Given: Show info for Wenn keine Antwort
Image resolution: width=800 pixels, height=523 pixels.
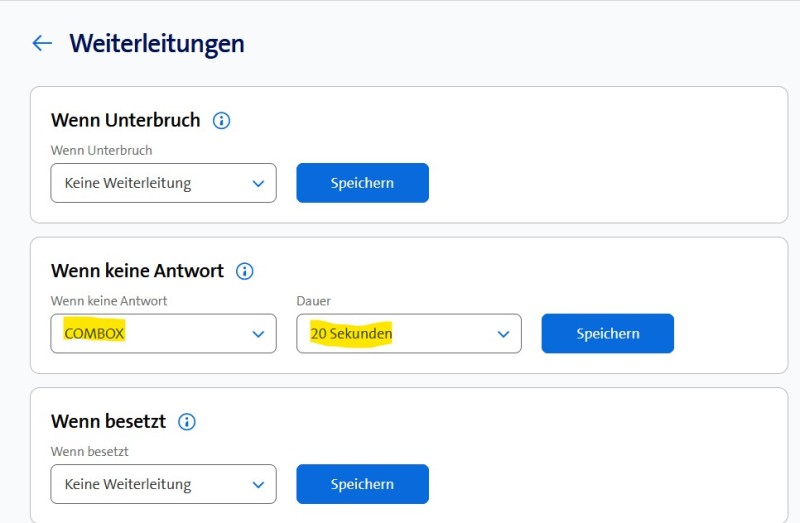Looking at the screenshot, I should coord(245,271).
